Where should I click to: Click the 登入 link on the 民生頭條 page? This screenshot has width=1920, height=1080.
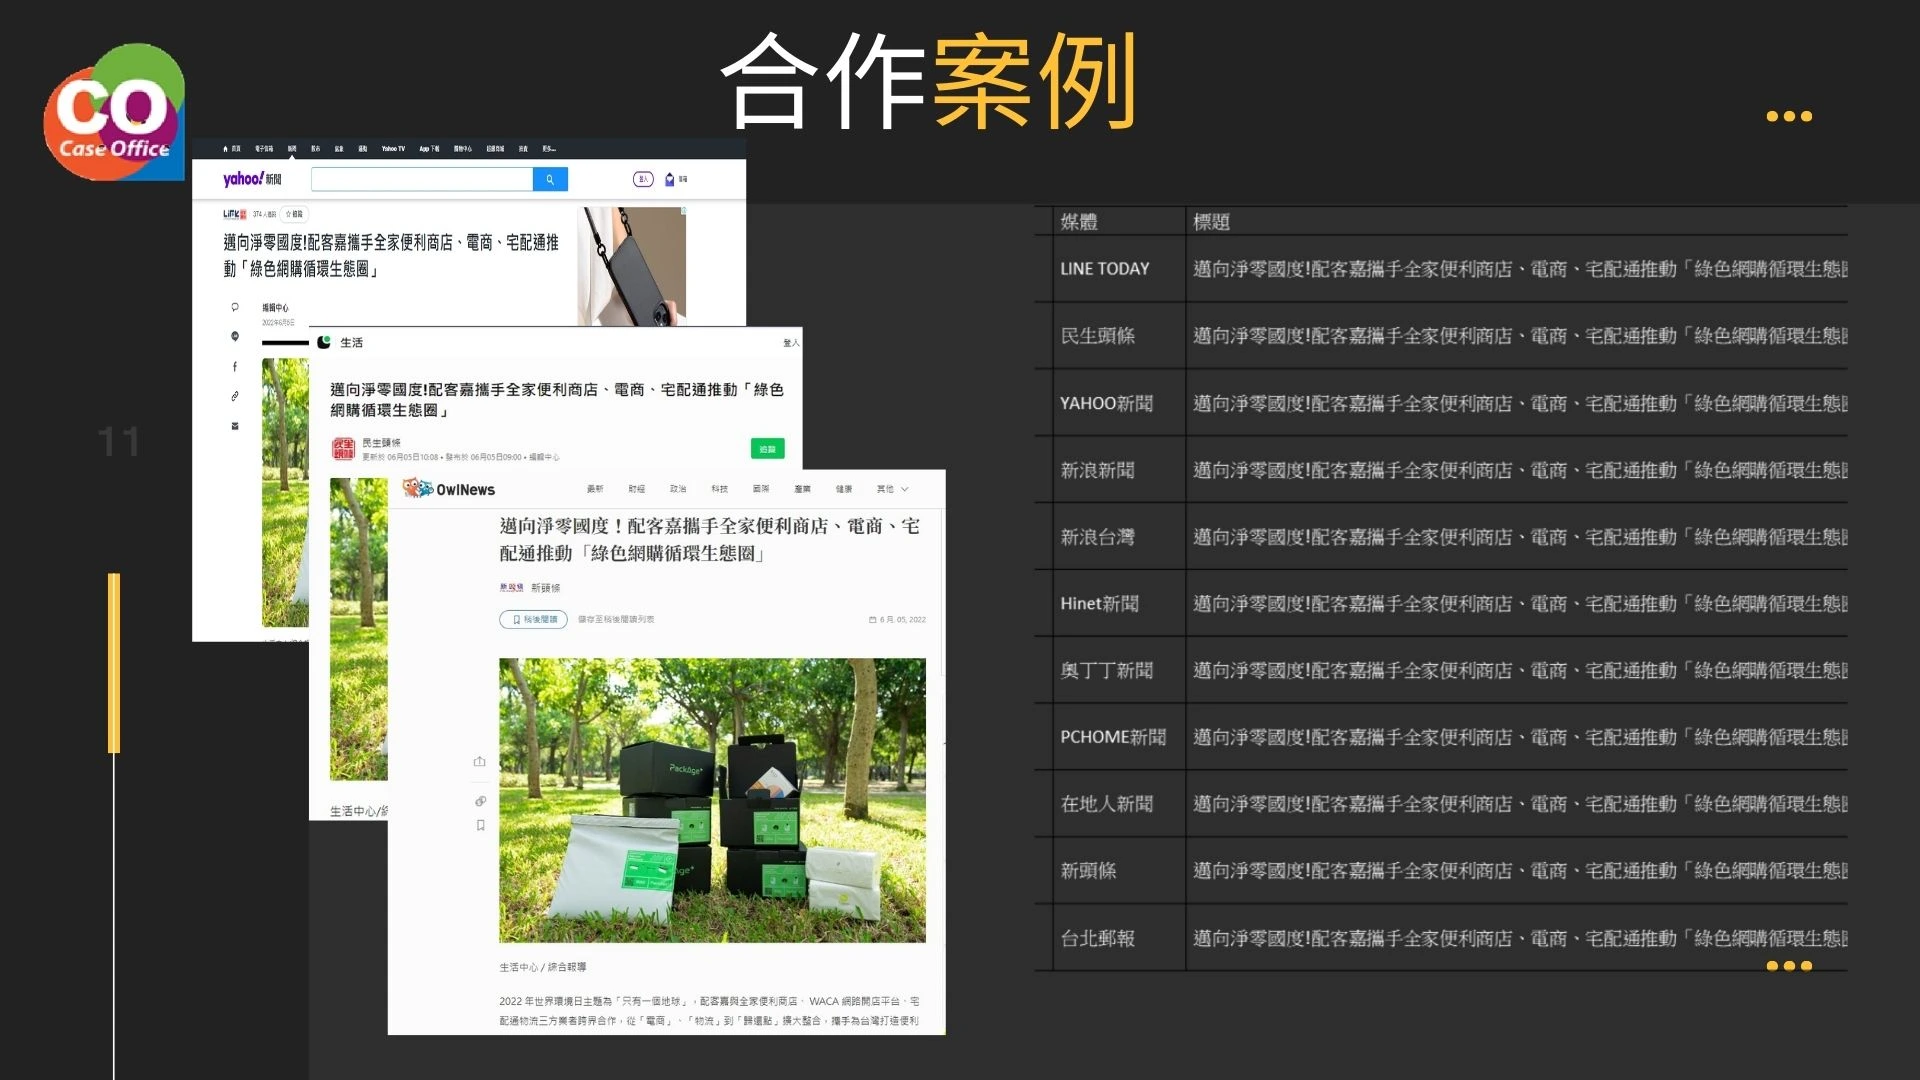790,342
